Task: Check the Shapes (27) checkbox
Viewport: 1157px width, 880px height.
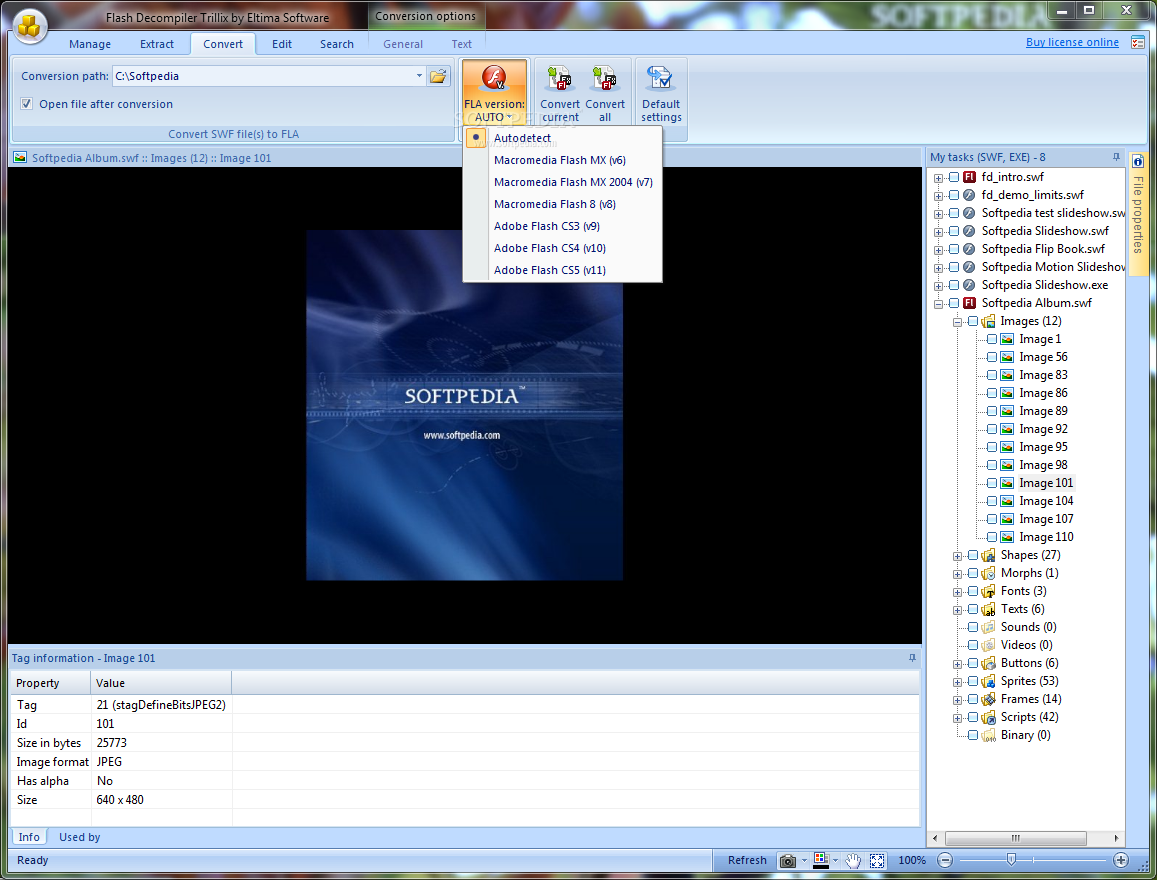Action: (x=973, y=555)
